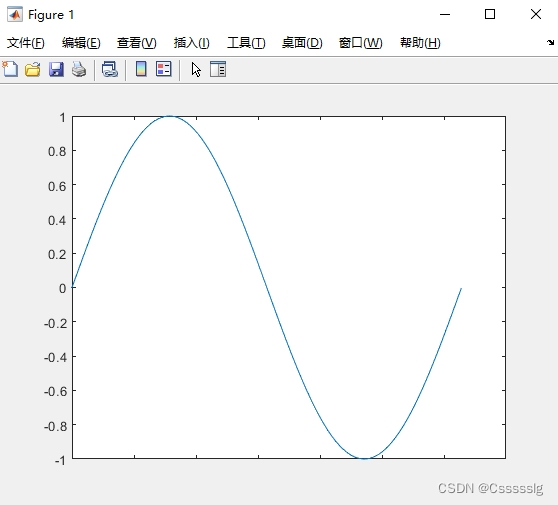Open the Property Inspector icon
Image resolution: width=558 pixels, height=505 pixels.
tap(218, 69)
